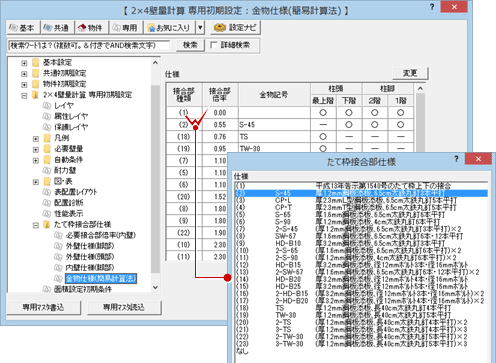This screenshot has width=496, height=363.
Task: Click the 保護レイヤ settings item icon
Action: click(47, 127)
